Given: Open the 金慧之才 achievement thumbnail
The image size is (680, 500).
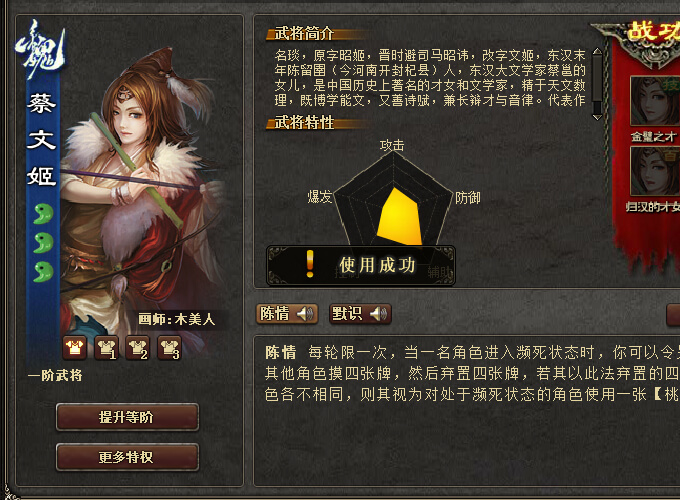Looking at the screenshot, I should [x=654, y=101].
